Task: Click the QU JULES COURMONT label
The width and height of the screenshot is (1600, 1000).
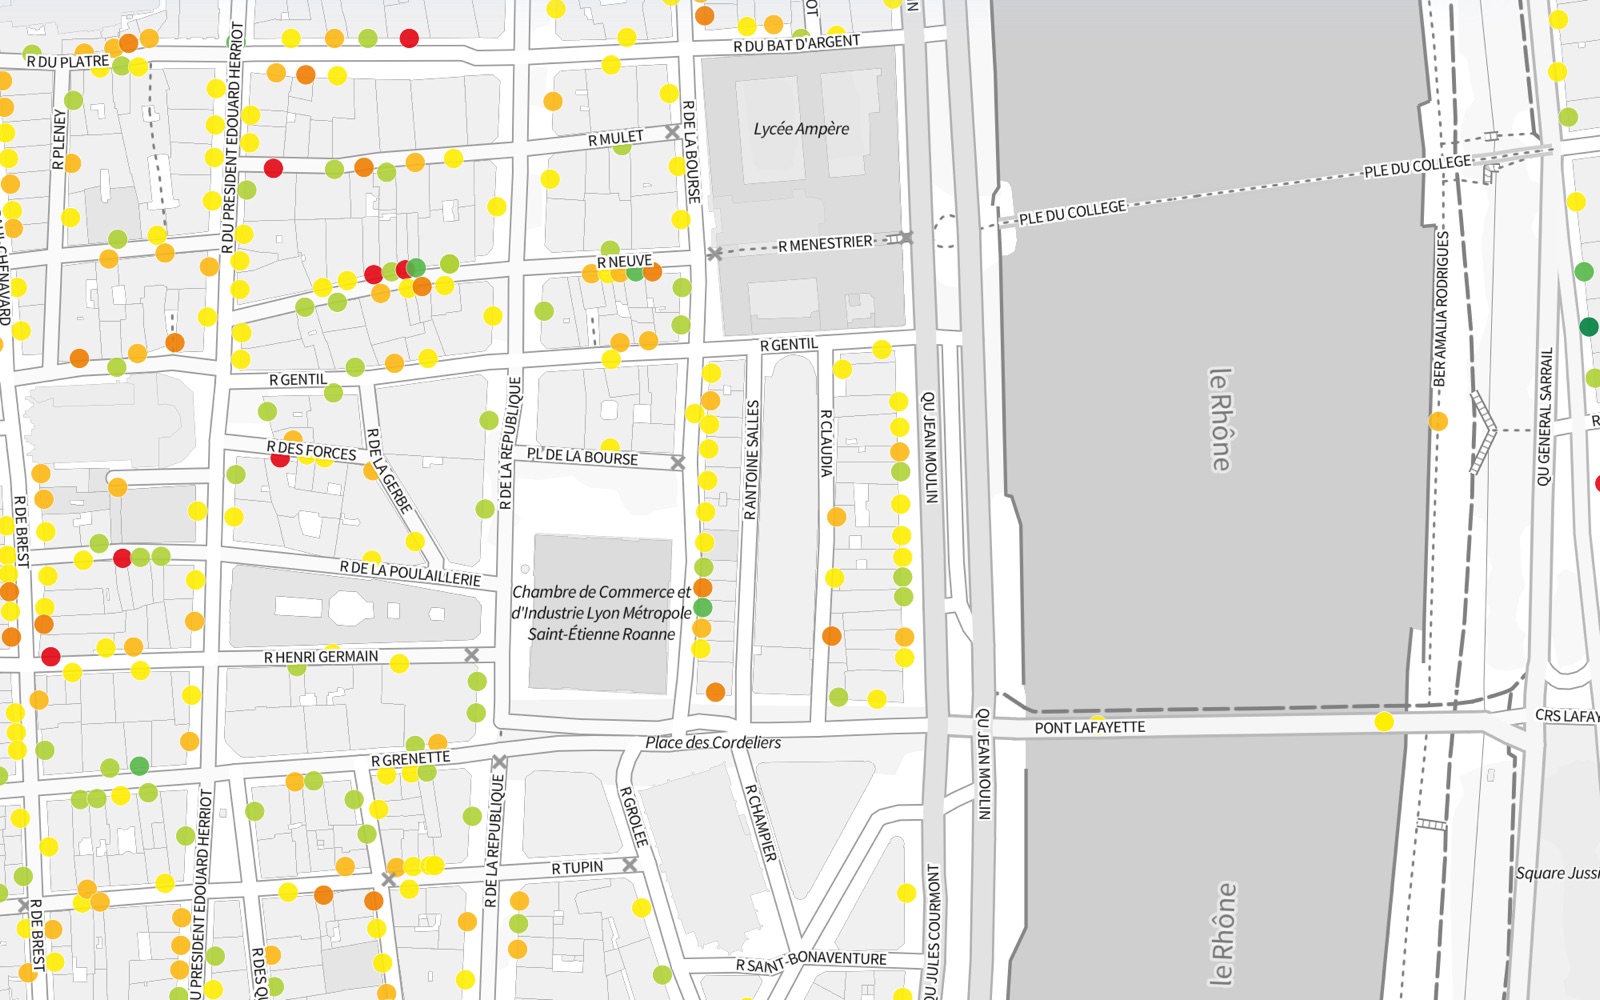Action: 932,932
